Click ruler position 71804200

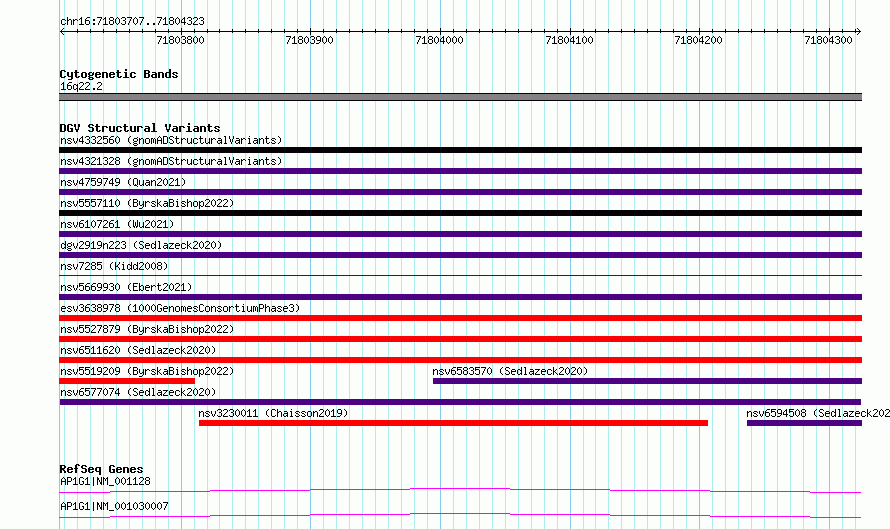point(699,40)
